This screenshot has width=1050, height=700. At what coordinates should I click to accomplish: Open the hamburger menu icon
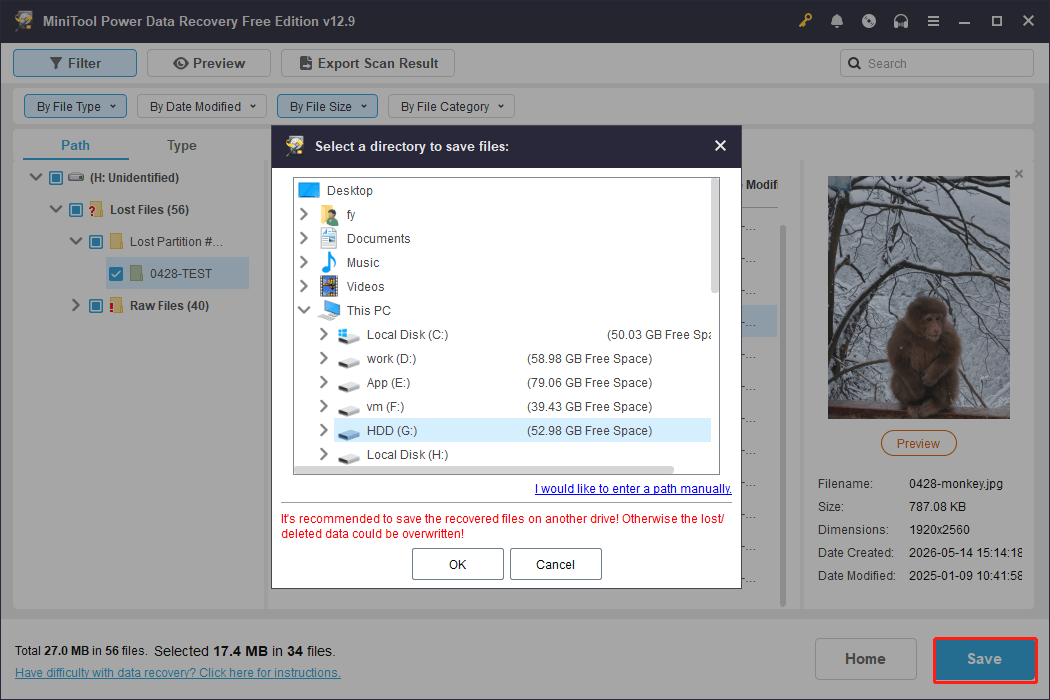coord(933,21)
